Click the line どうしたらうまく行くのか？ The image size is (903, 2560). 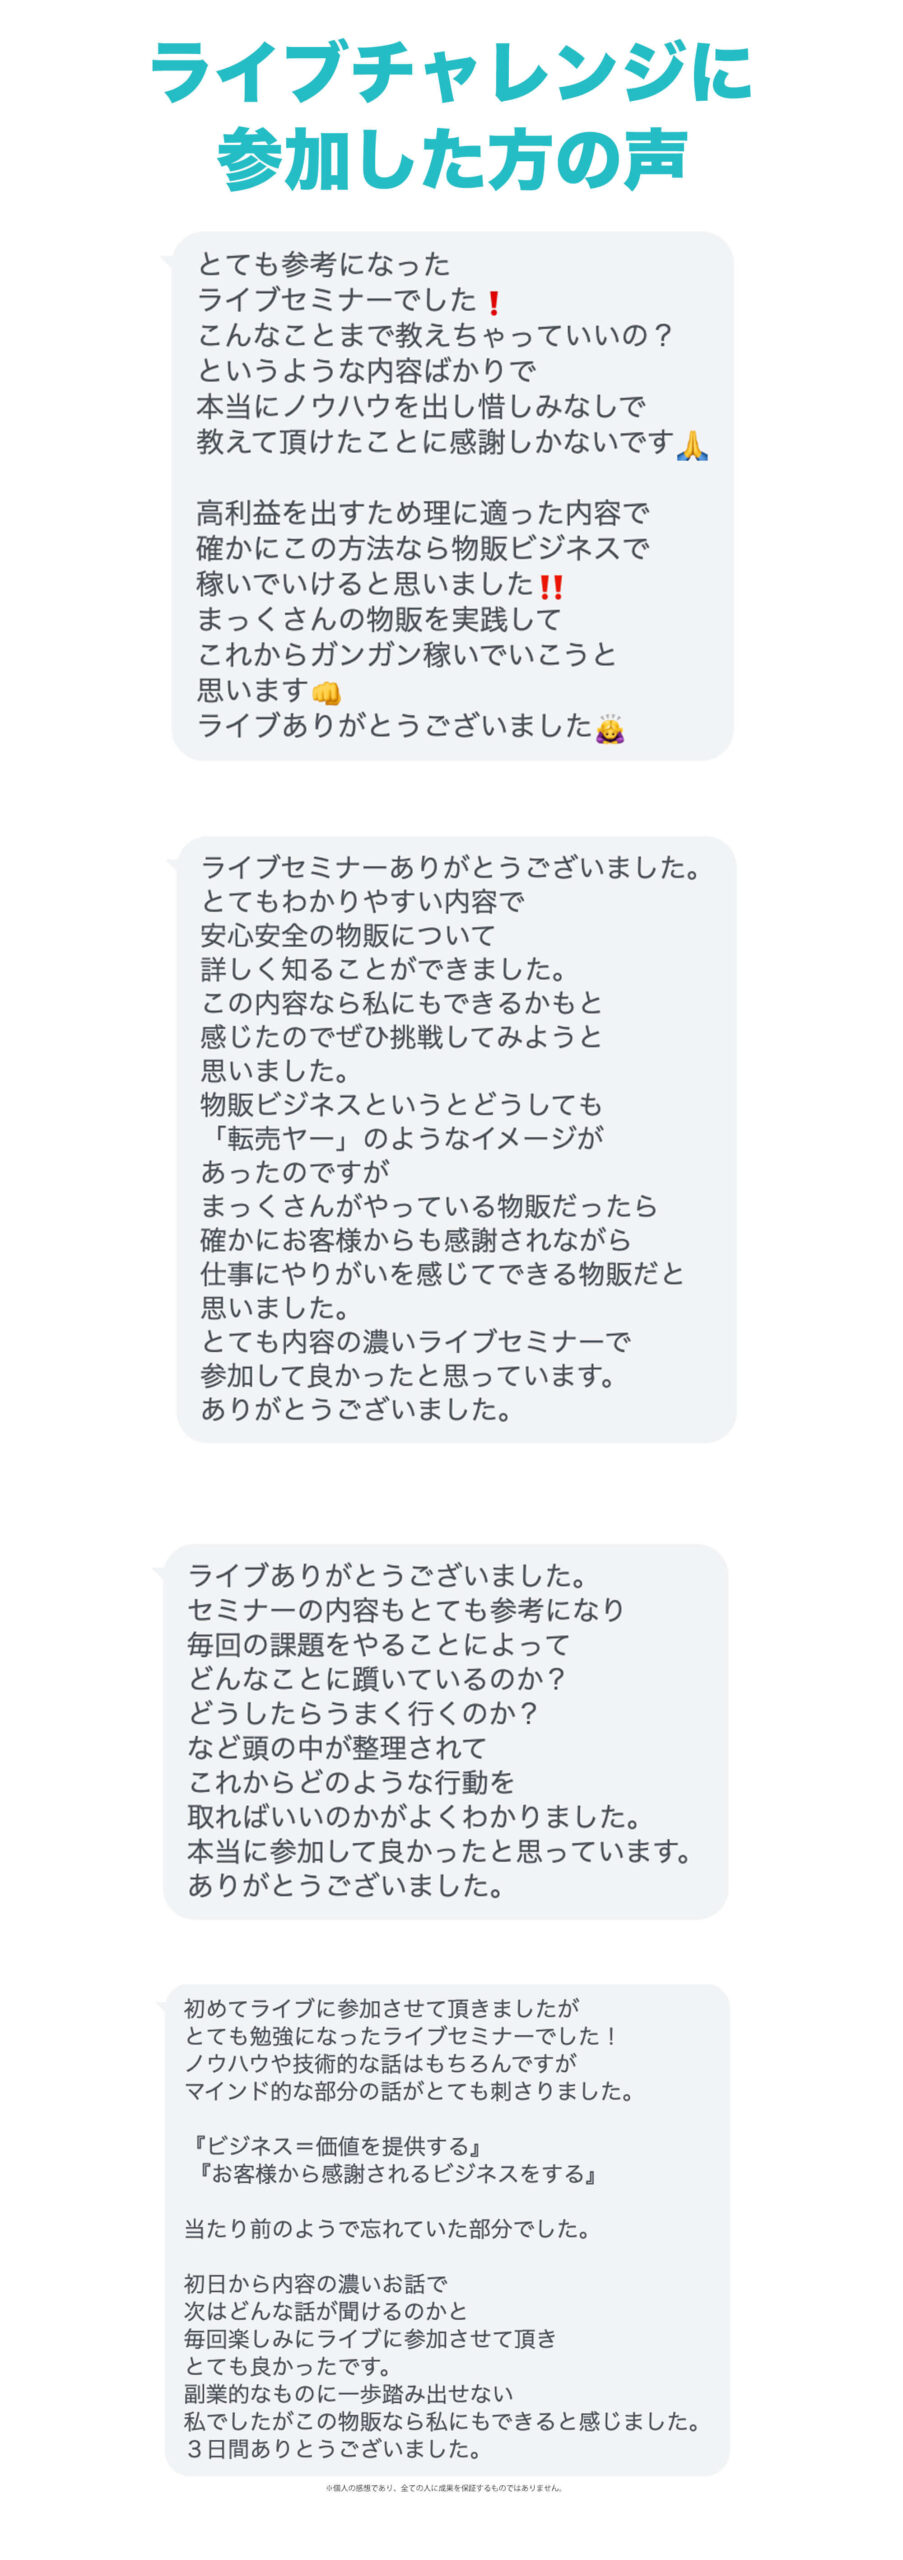pos(363,1713)
